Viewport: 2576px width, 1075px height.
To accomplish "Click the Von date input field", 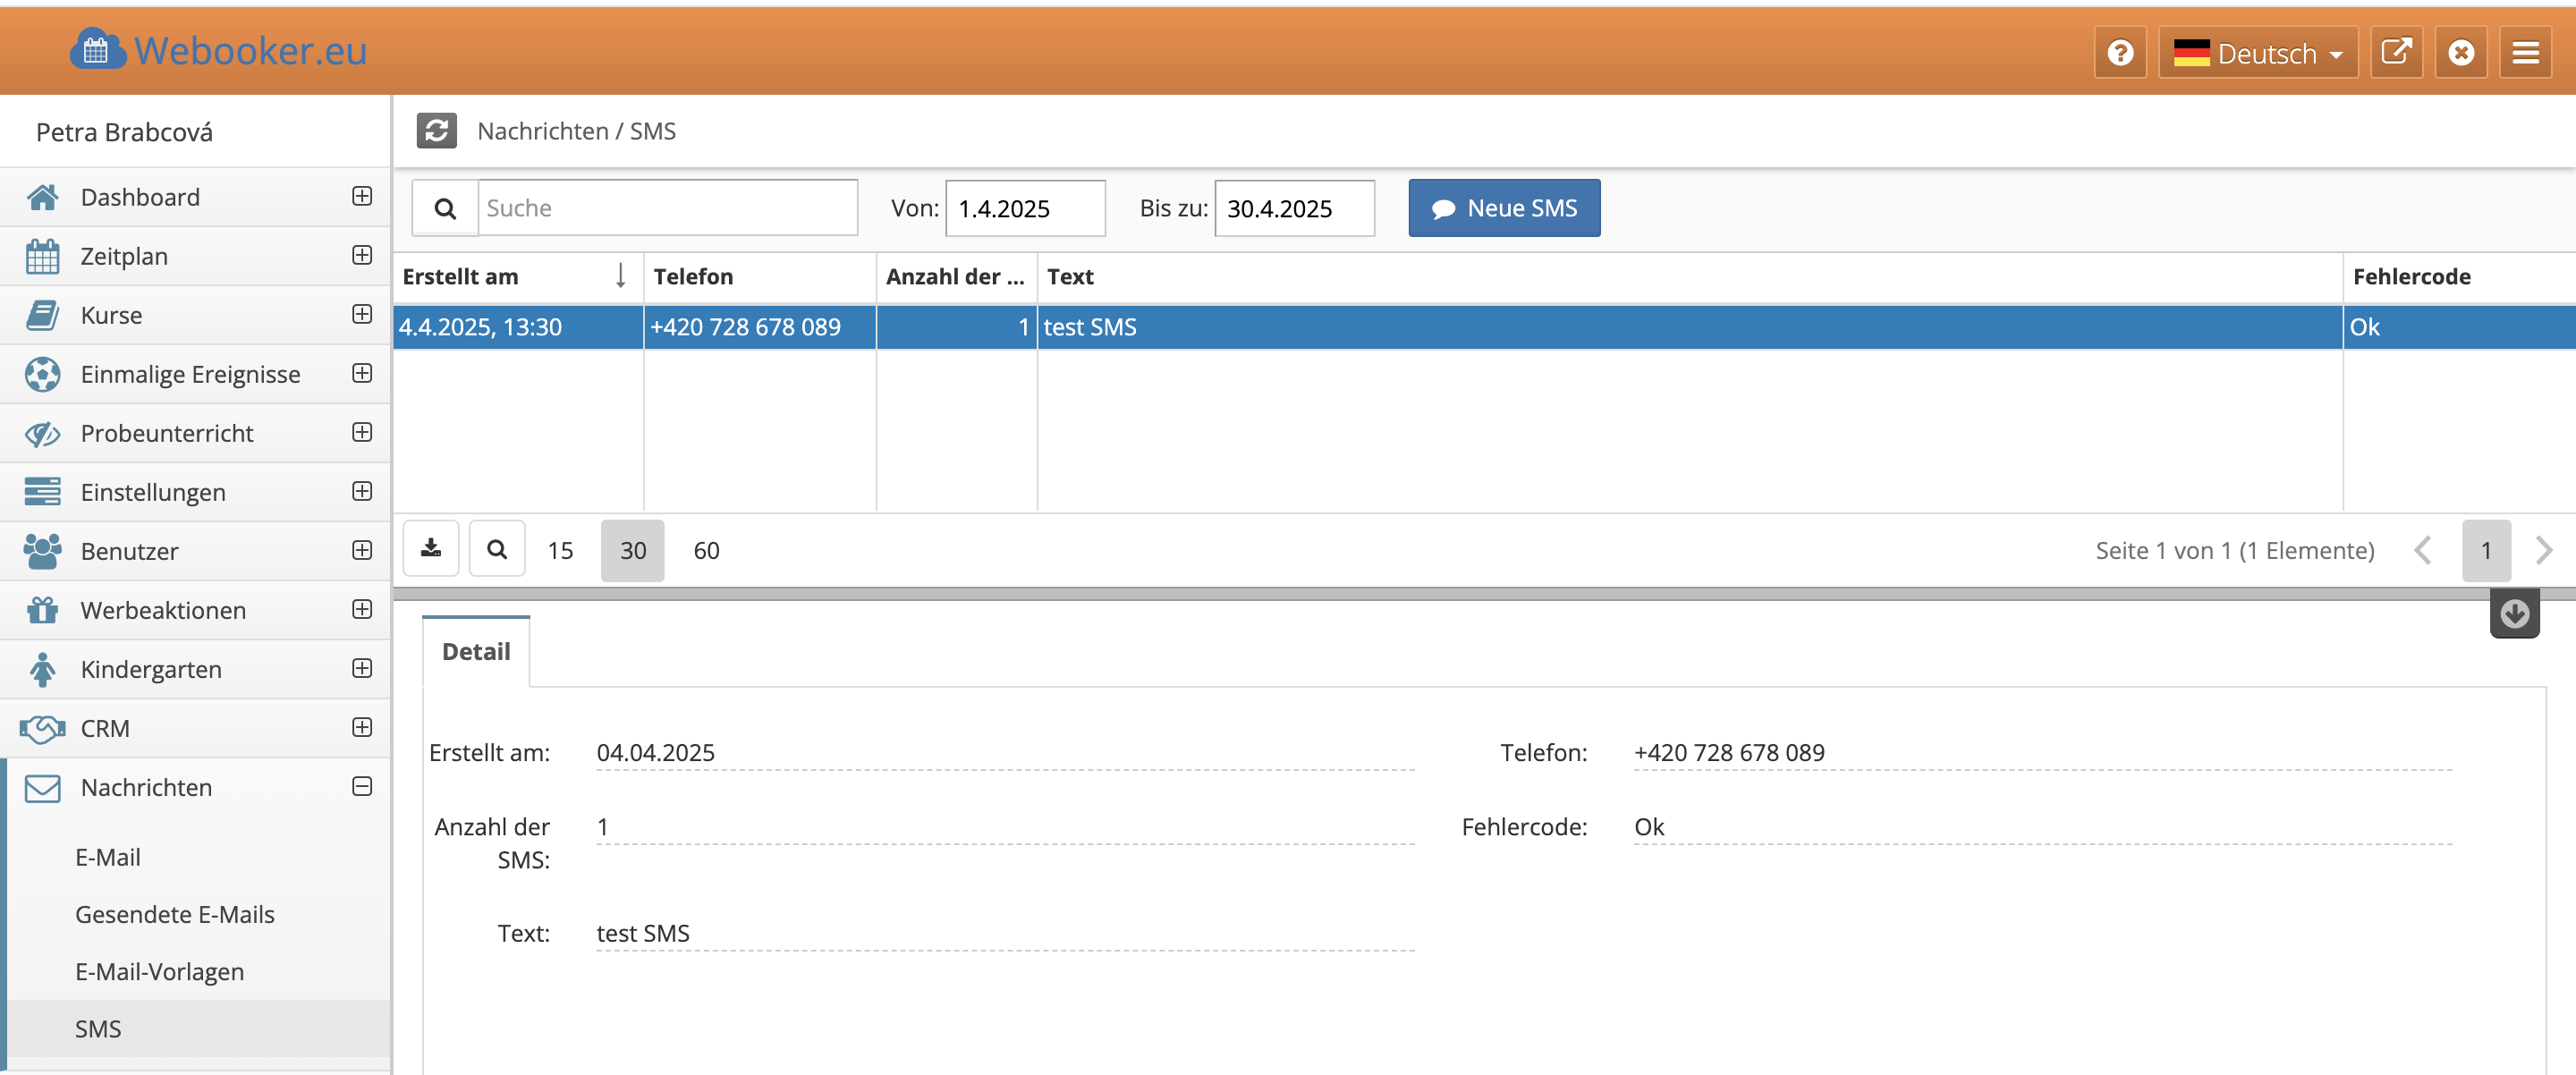I will pyautogui.click(x=1024, y=208).
